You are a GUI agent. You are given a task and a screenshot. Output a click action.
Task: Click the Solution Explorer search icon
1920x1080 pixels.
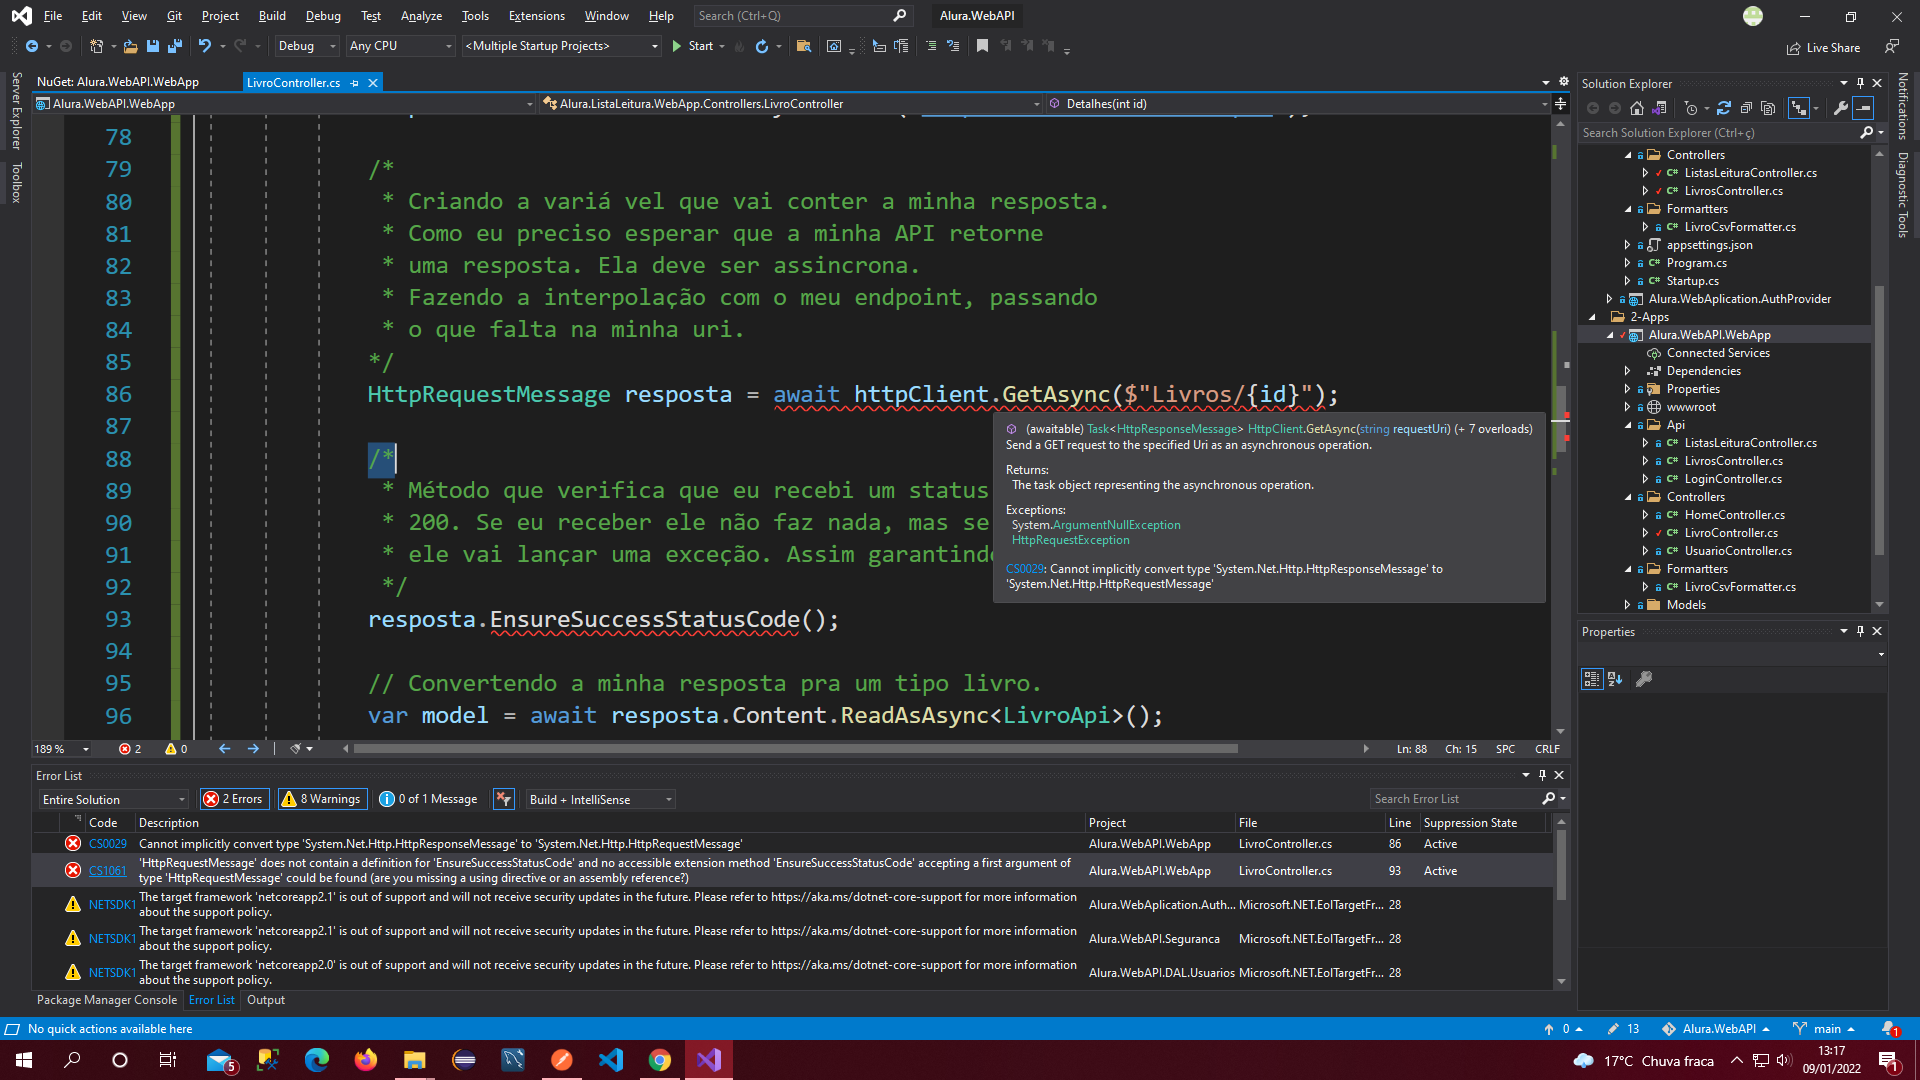tap(1873, 133)
